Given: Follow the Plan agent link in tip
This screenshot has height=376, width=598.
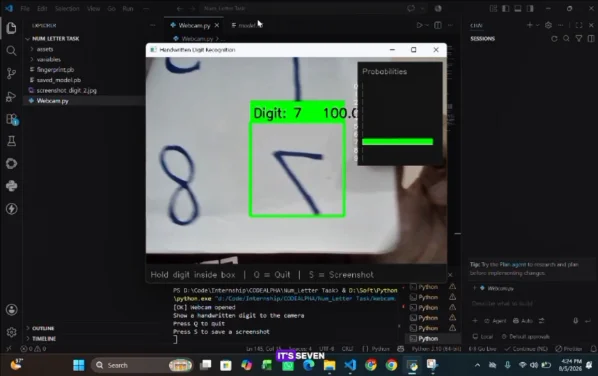Looking at the screenshot, I should pyautogui.click(x=513, y=264).
